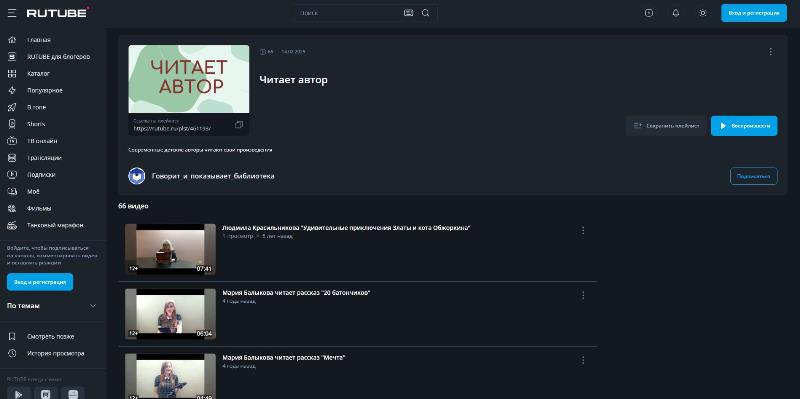Click the blue 'Воспроизвести' play button
This screenshot has height=399, width=800.
tap(744, 126)
